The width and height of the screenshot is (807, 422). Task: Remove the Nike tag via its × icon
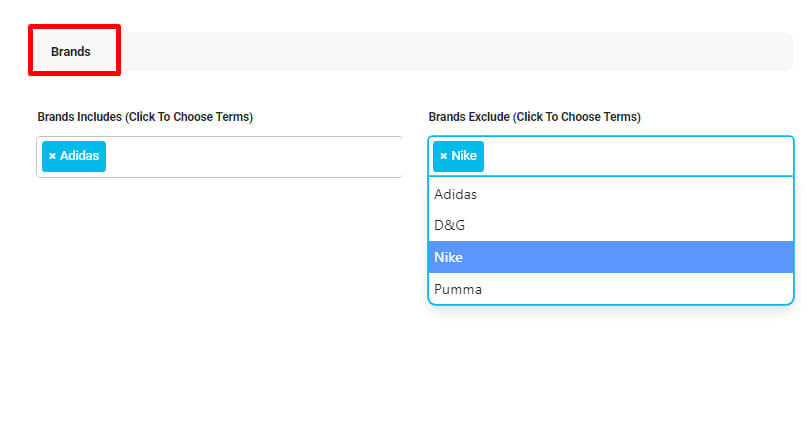click(x=444, y=156)
